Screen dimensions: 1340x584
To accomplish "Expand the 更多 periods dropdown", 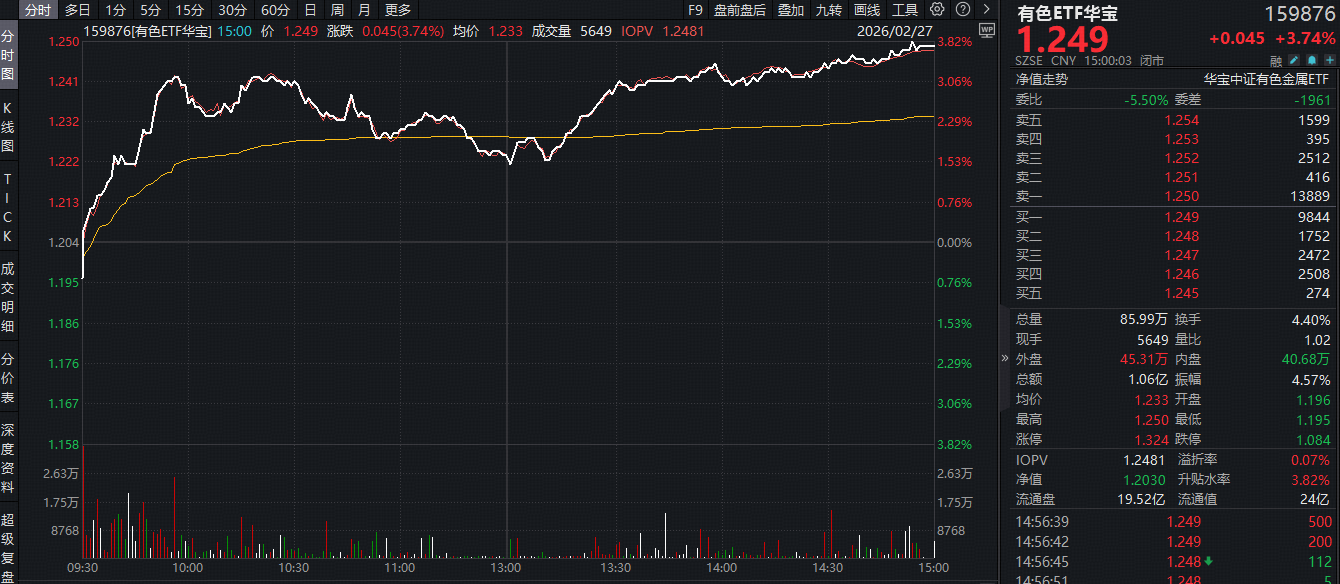I will pyautogui.click(x=398, y=10).
